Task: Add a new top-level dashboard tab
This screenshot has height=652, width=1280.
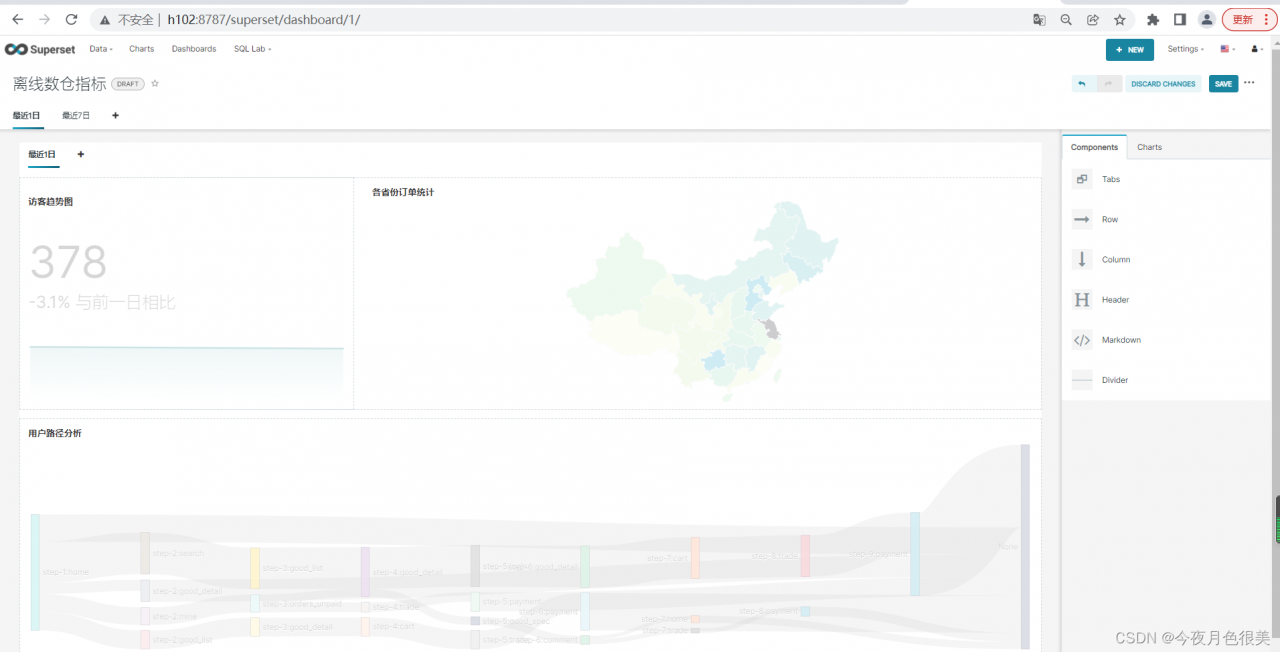Action: coord(115,116)
